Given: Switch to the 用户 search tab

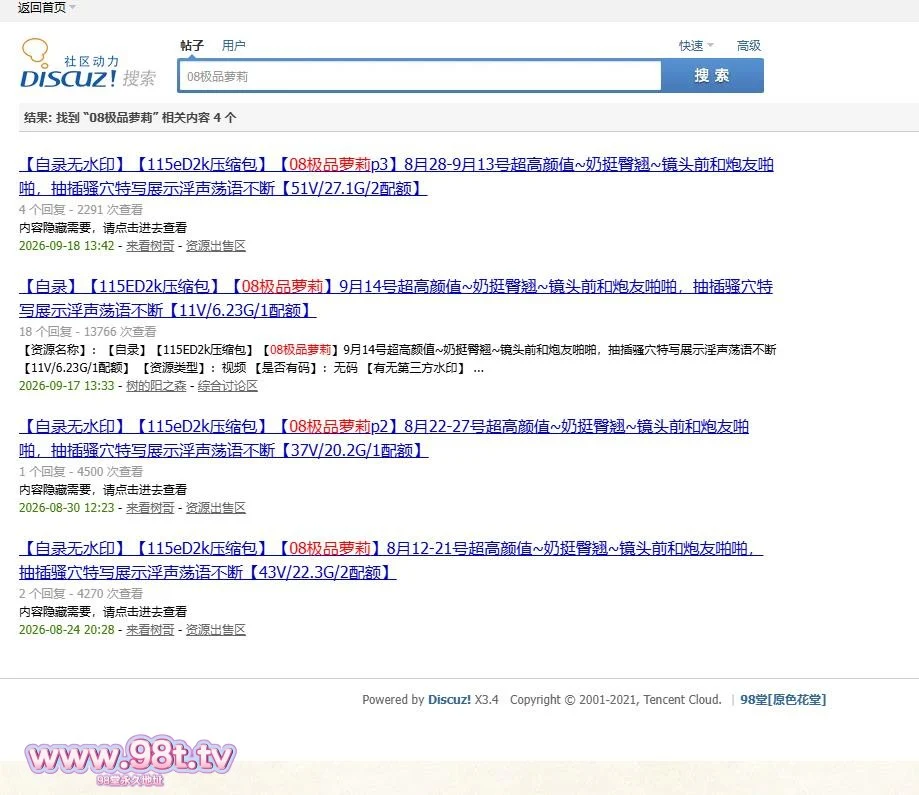Looking at the screenshot, I should [x=233, y=45].
